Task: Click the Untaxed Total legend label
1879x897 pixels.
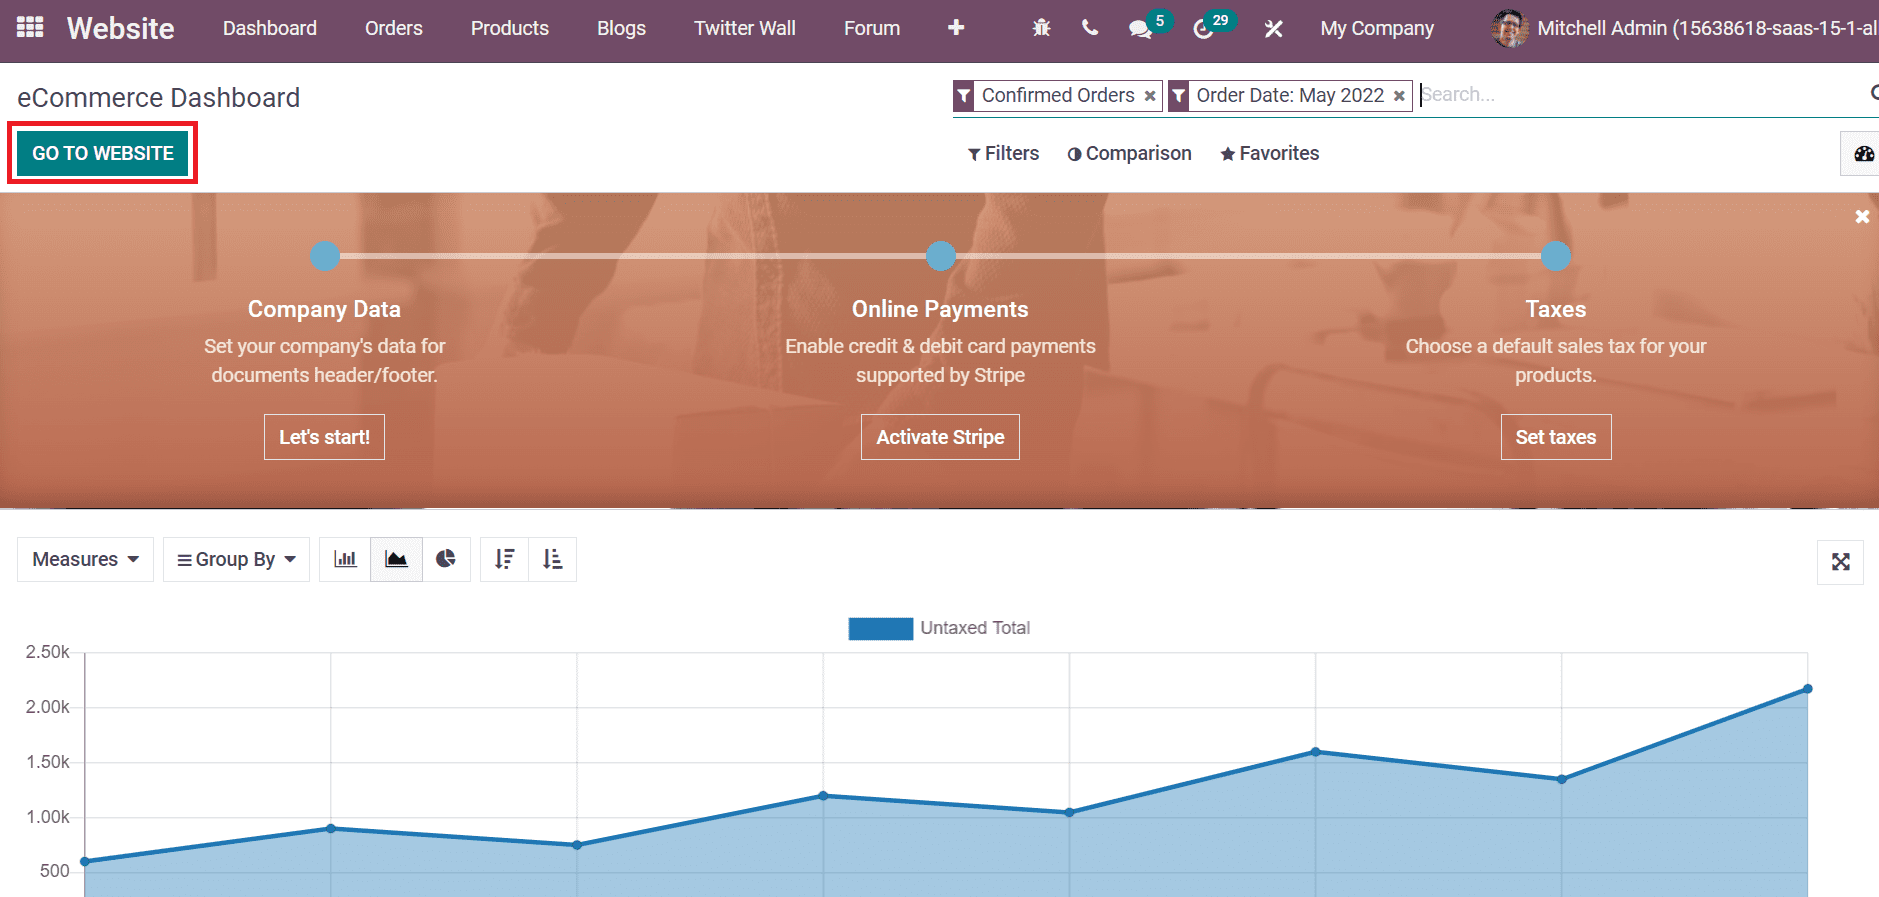Action: point(975,628)
